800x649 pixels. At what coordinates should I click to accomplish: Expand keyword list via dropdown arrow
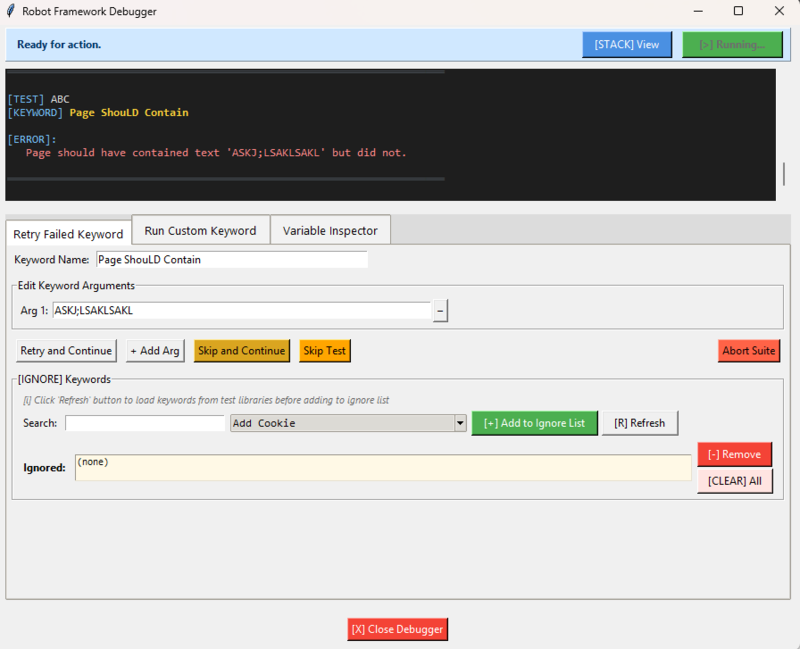[x=460, y=423]
